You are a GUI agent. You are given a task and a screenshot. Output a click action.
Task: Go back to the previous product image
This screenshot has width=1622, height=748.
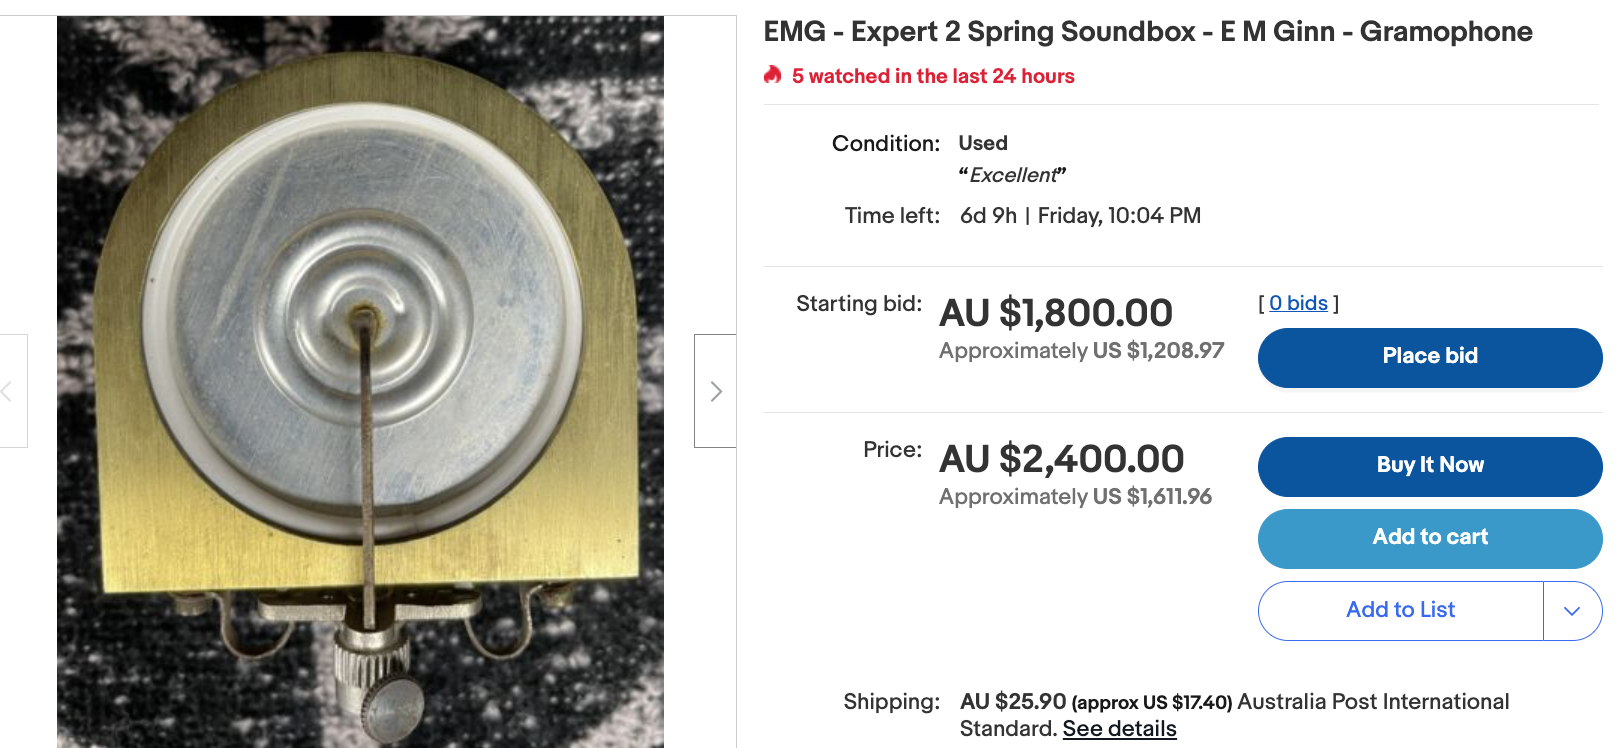pos(10,391)
